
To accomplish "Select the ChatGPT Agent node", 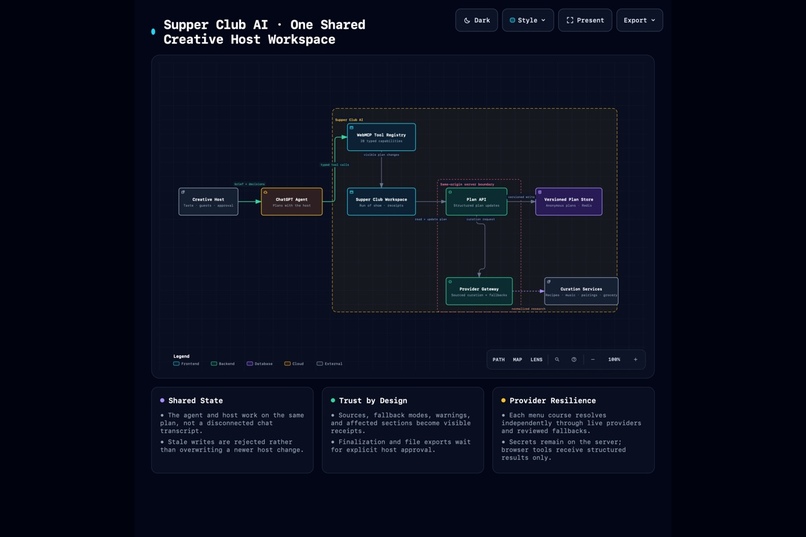I will pos(291,201).
